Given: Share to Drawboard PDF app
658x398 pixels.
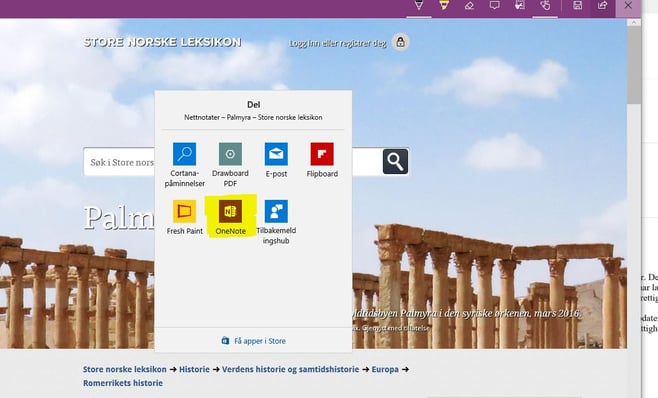Looking at the screenshot, I should (x=230, y=165).
